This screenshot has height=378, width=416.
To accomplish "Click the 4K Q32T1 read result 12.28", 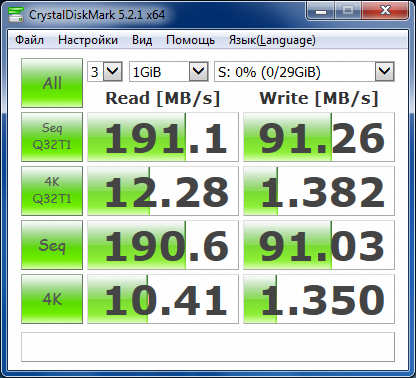I will point(163,191).
